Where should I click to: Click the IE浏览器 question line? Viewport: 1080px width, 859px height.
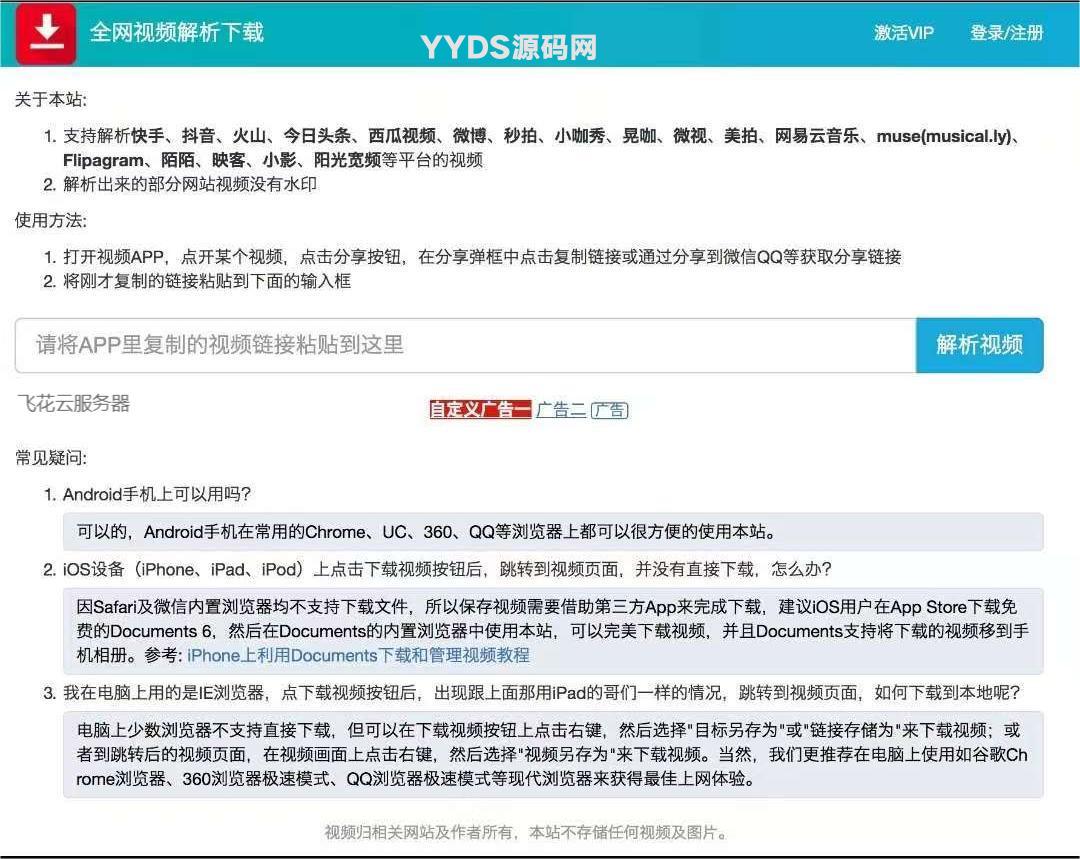coord(541,693)
